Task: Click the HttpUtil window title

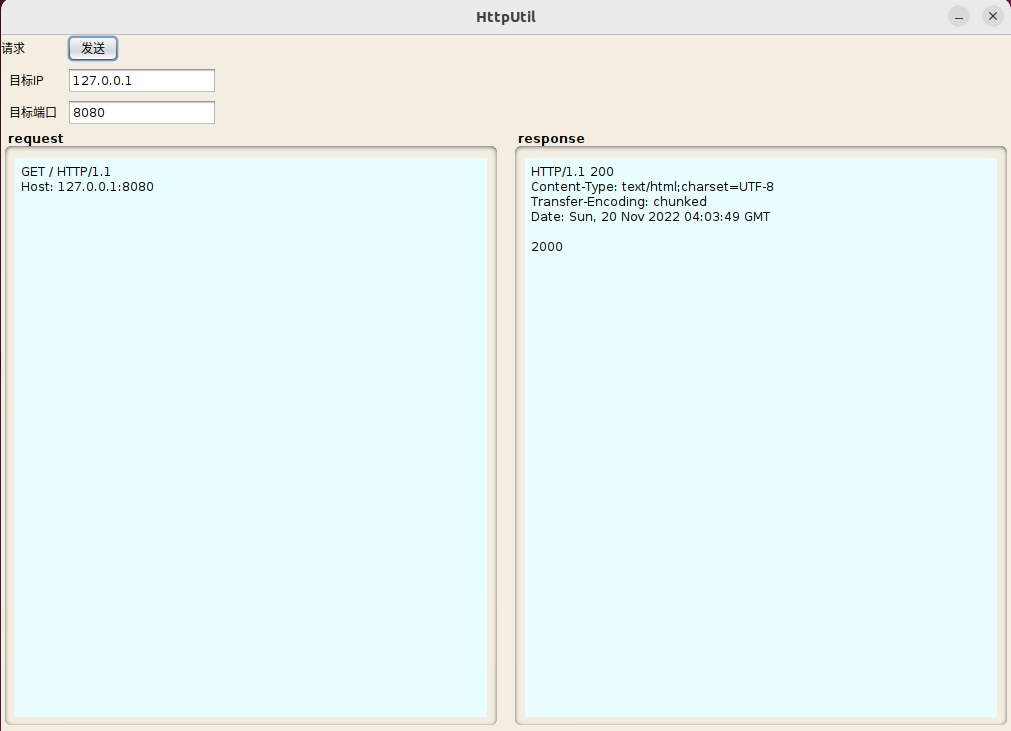Action: (x=506, y=17)
